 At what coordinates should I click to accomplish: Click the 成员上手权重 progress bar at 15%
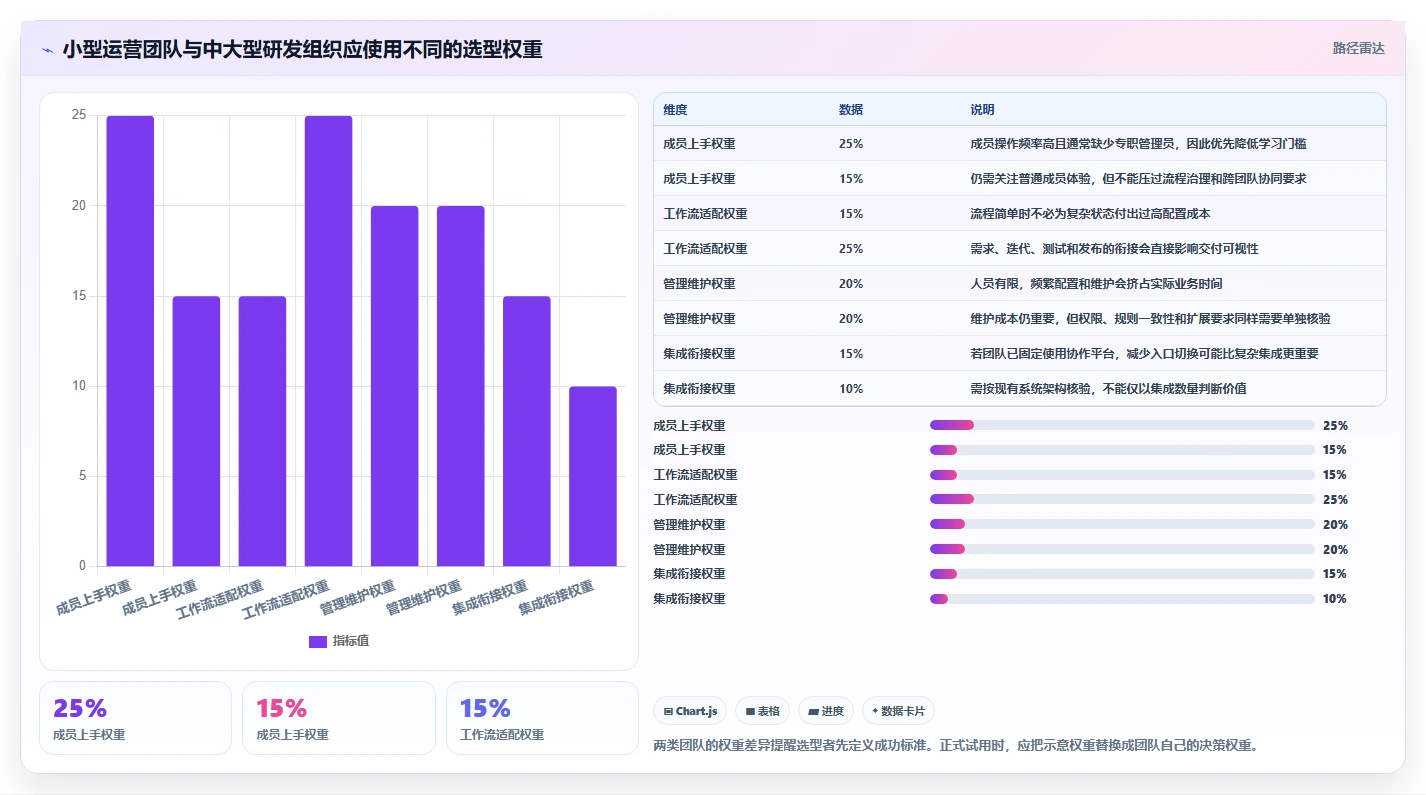click(1122, 450)
